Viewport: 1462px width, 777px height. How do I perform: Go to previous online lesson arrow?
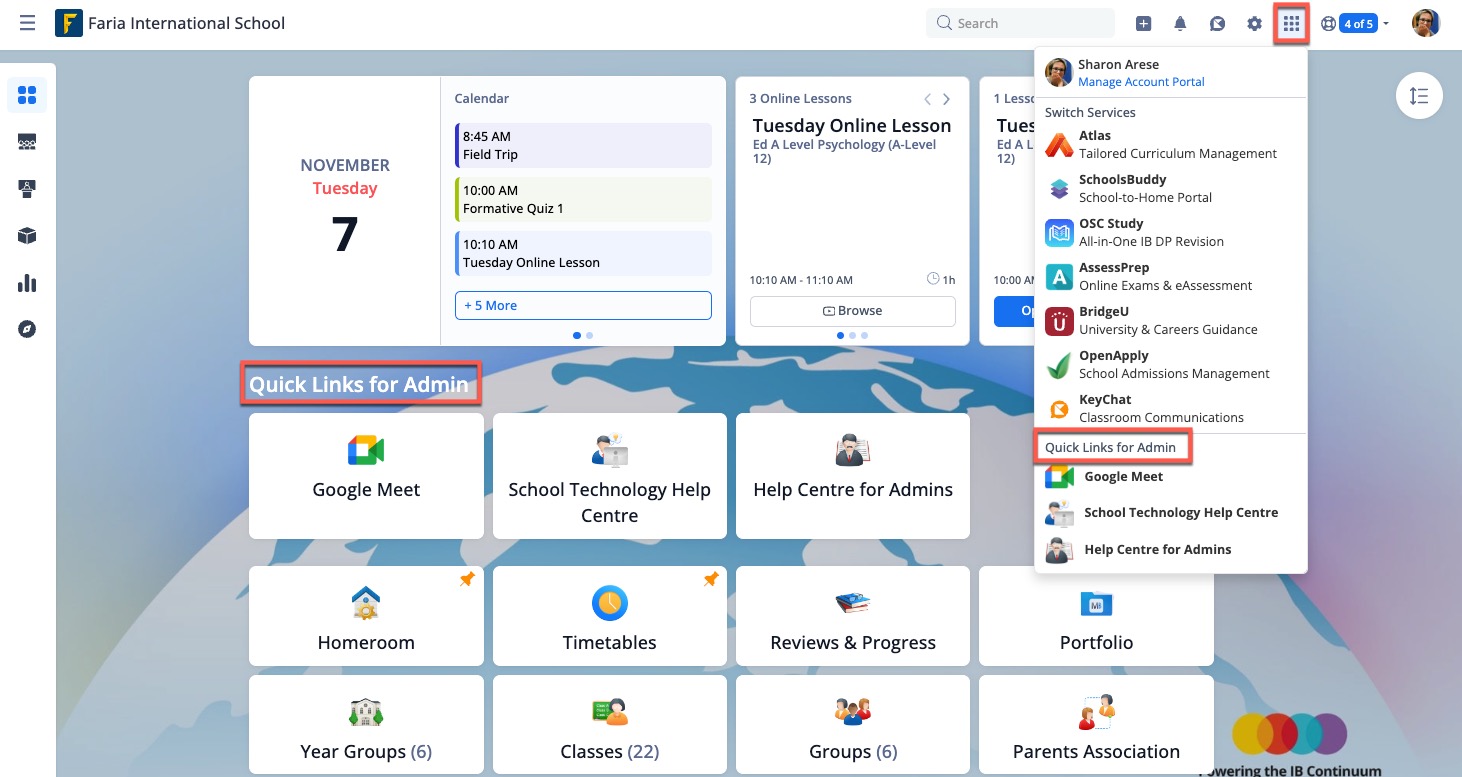928,99
